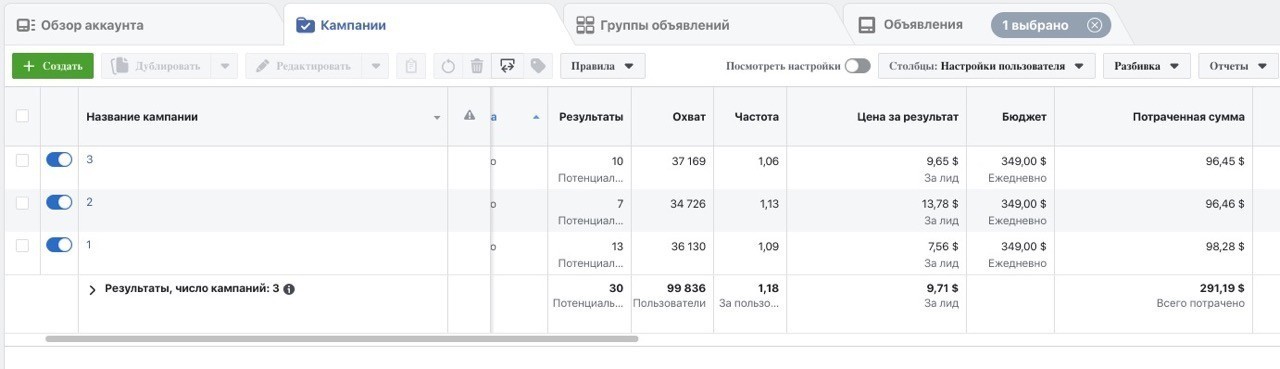Toggle the Посмотреть настройки switch
This screenshot has width=1280, height=369.
[x=857, y=66]
